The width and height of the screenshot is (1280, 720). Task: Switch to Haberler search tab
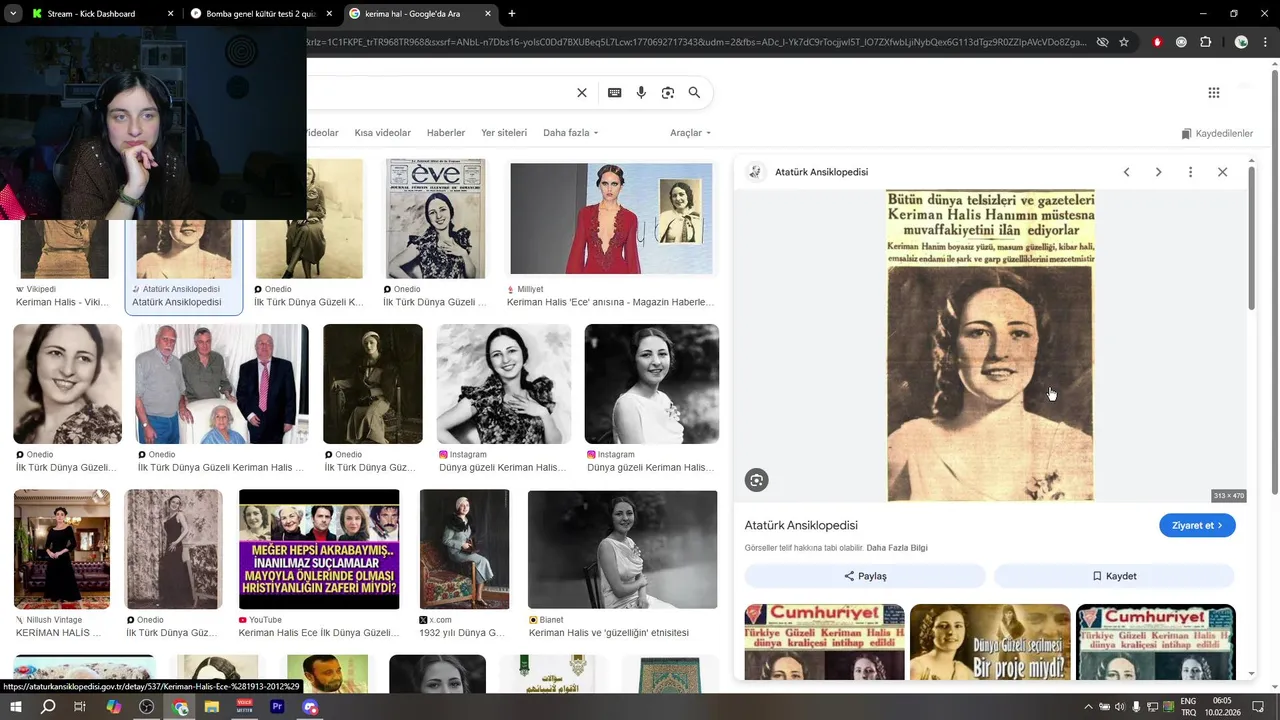coord(446,133)
